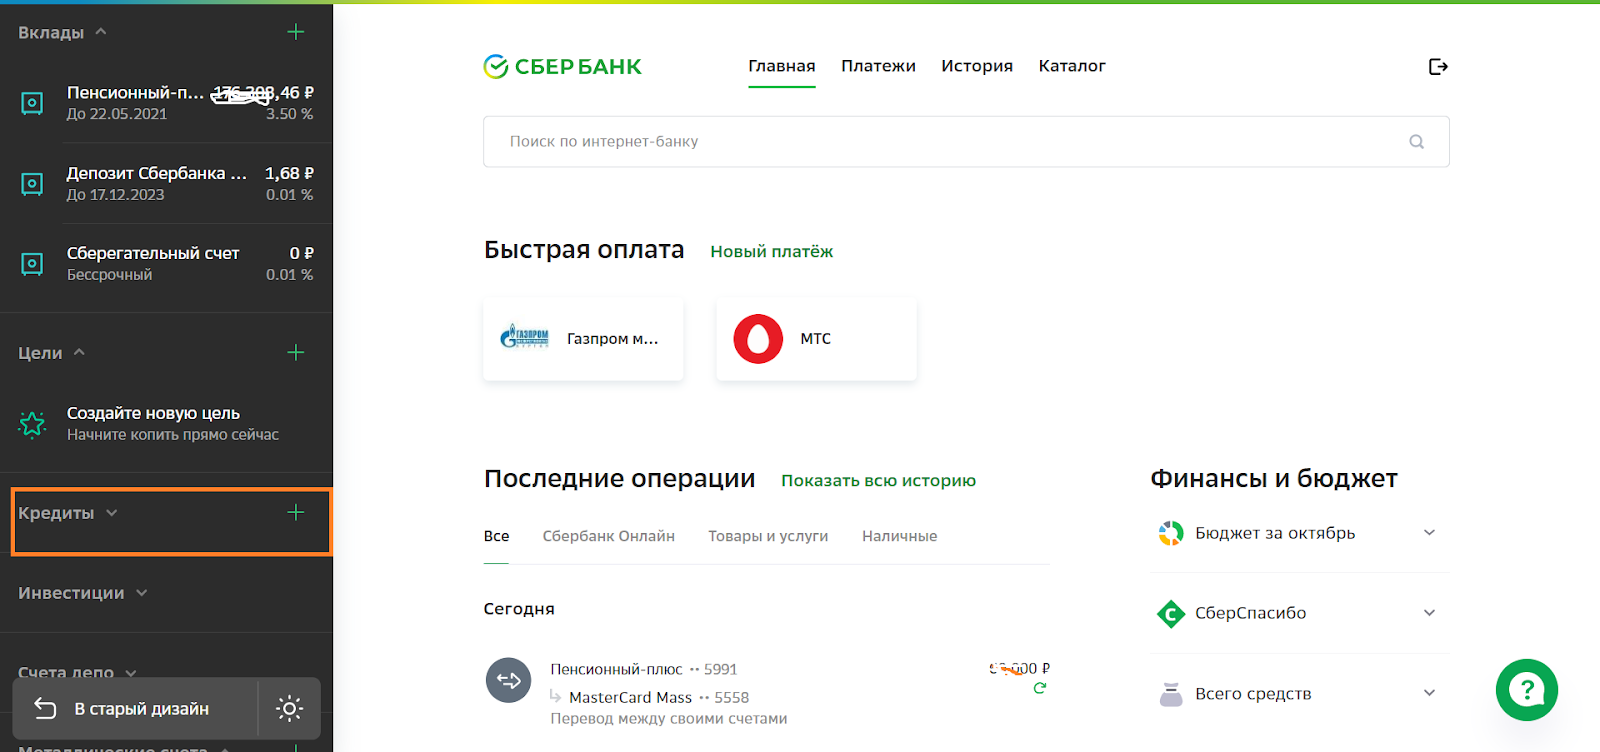Image resolution: width=1600 pixels, height=752 pixels.
Task: Add a new credit with plus icon in Кредиты
Action: pyautogui.click(x=296, y=512)
